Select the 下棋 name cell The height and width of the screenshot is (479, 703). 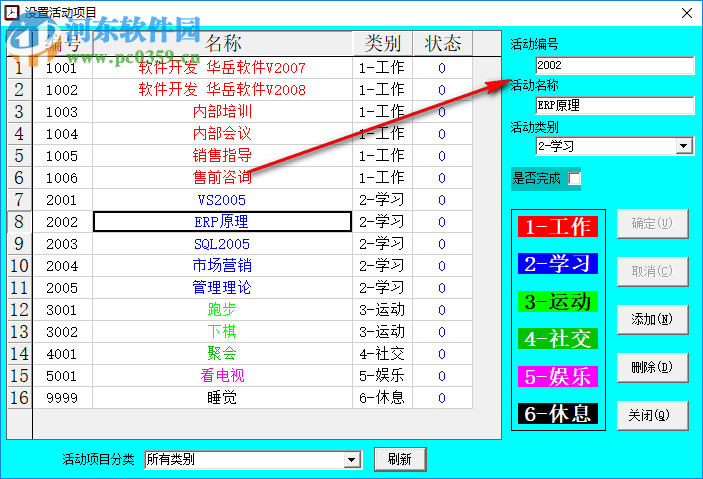point(222,331)
